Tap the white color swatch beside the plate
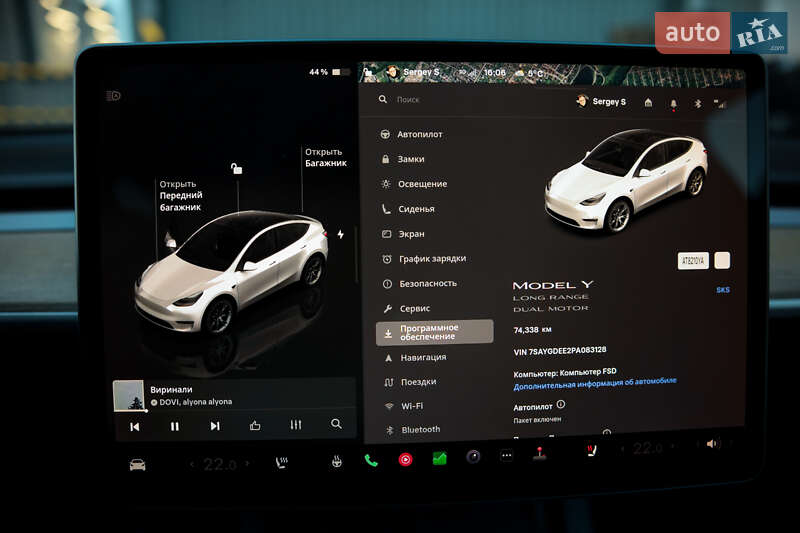 (722, 260)
